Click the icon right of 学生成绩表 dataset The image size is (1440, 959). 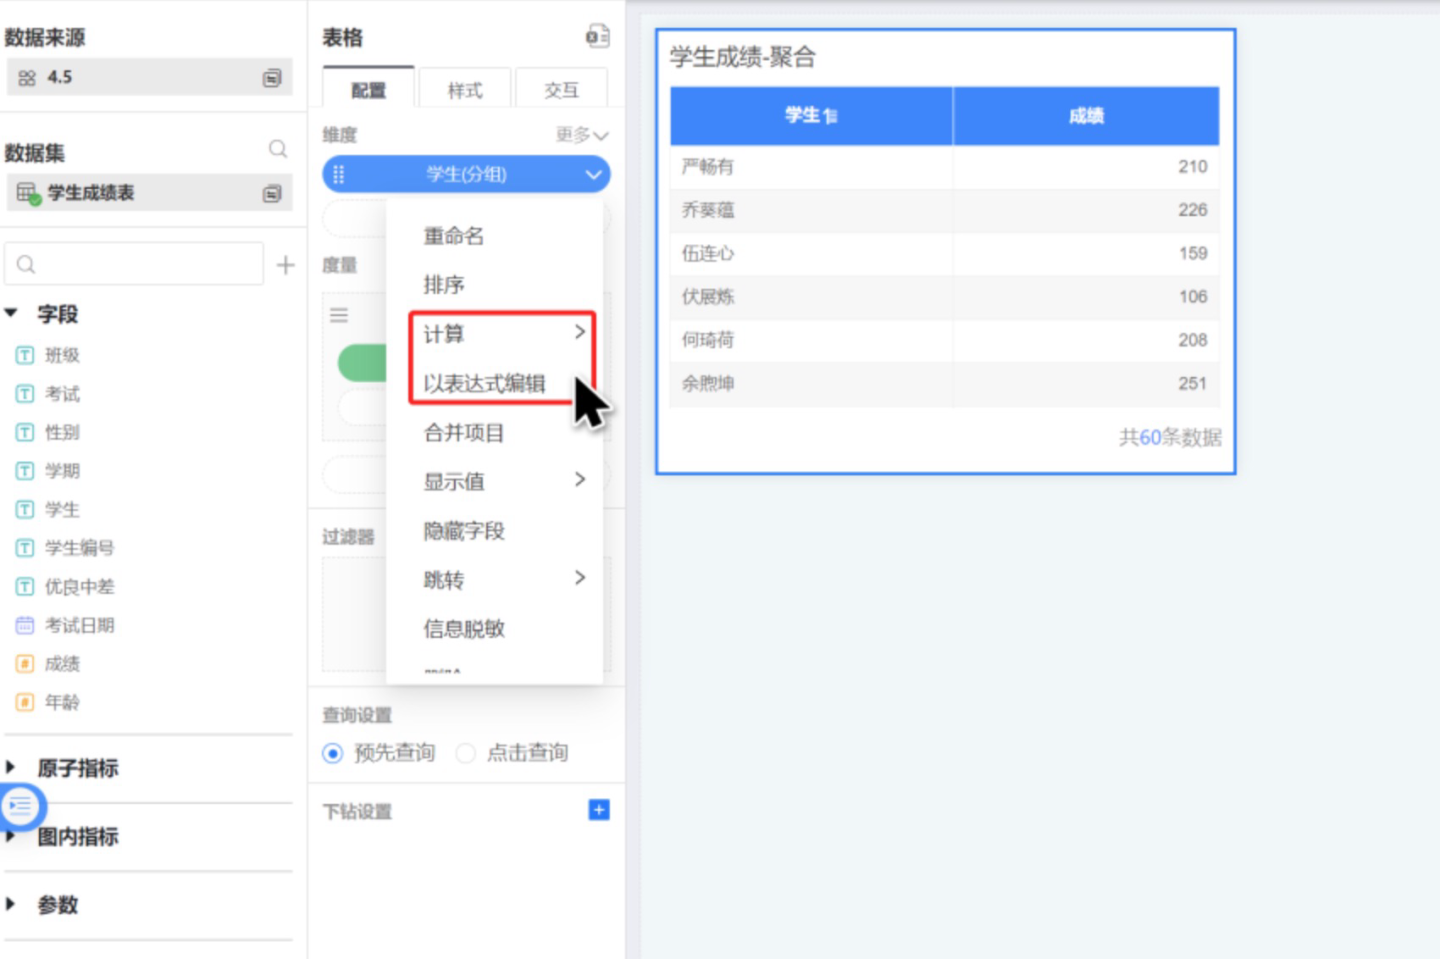click(x=271, y=193)
